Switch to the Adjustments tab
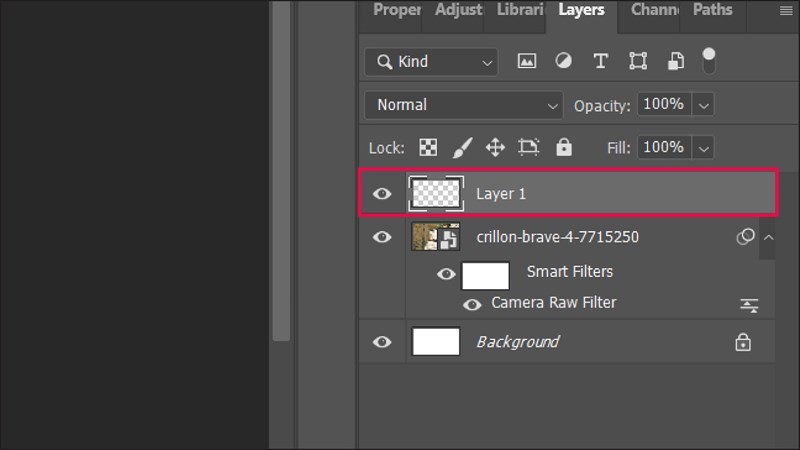The width and height of the screenshot is (800, 450). 458,10
